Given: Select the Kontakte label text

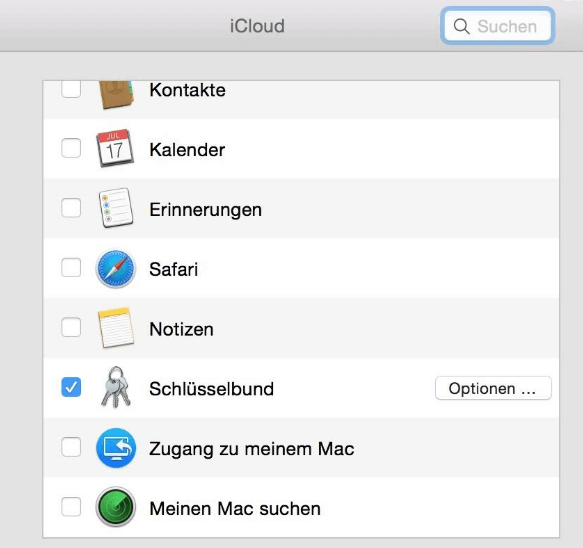Looking at the screenshot, I should click(x=187, y=90).
